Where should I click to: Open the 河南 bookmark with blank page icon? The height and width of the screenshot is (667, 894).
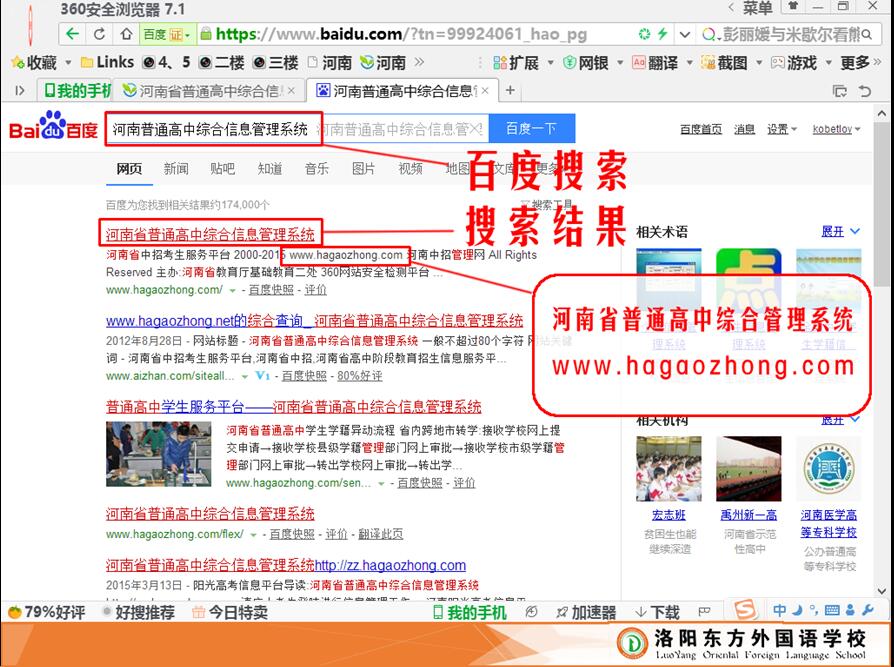tap(330, 62)
